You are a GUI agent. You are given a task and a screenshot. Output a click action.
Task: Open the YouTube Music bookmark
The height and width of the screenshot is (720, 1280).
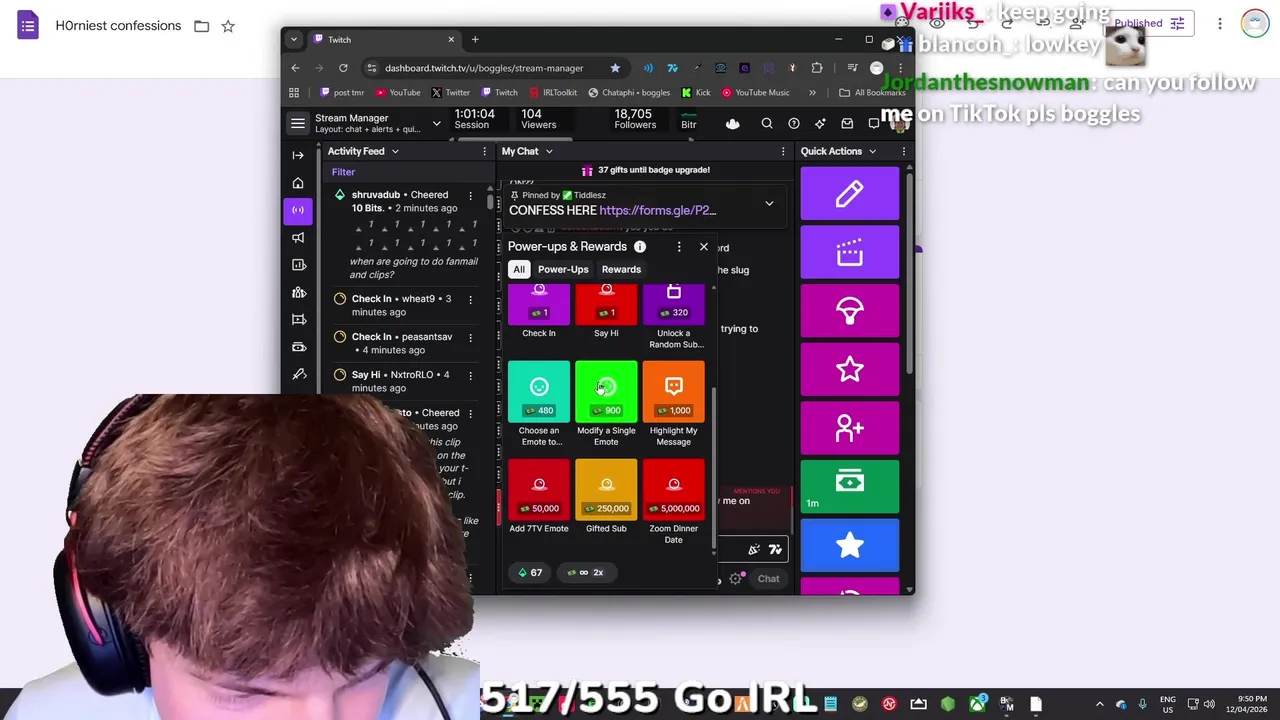pyautogui.click(x=754, y=93)
